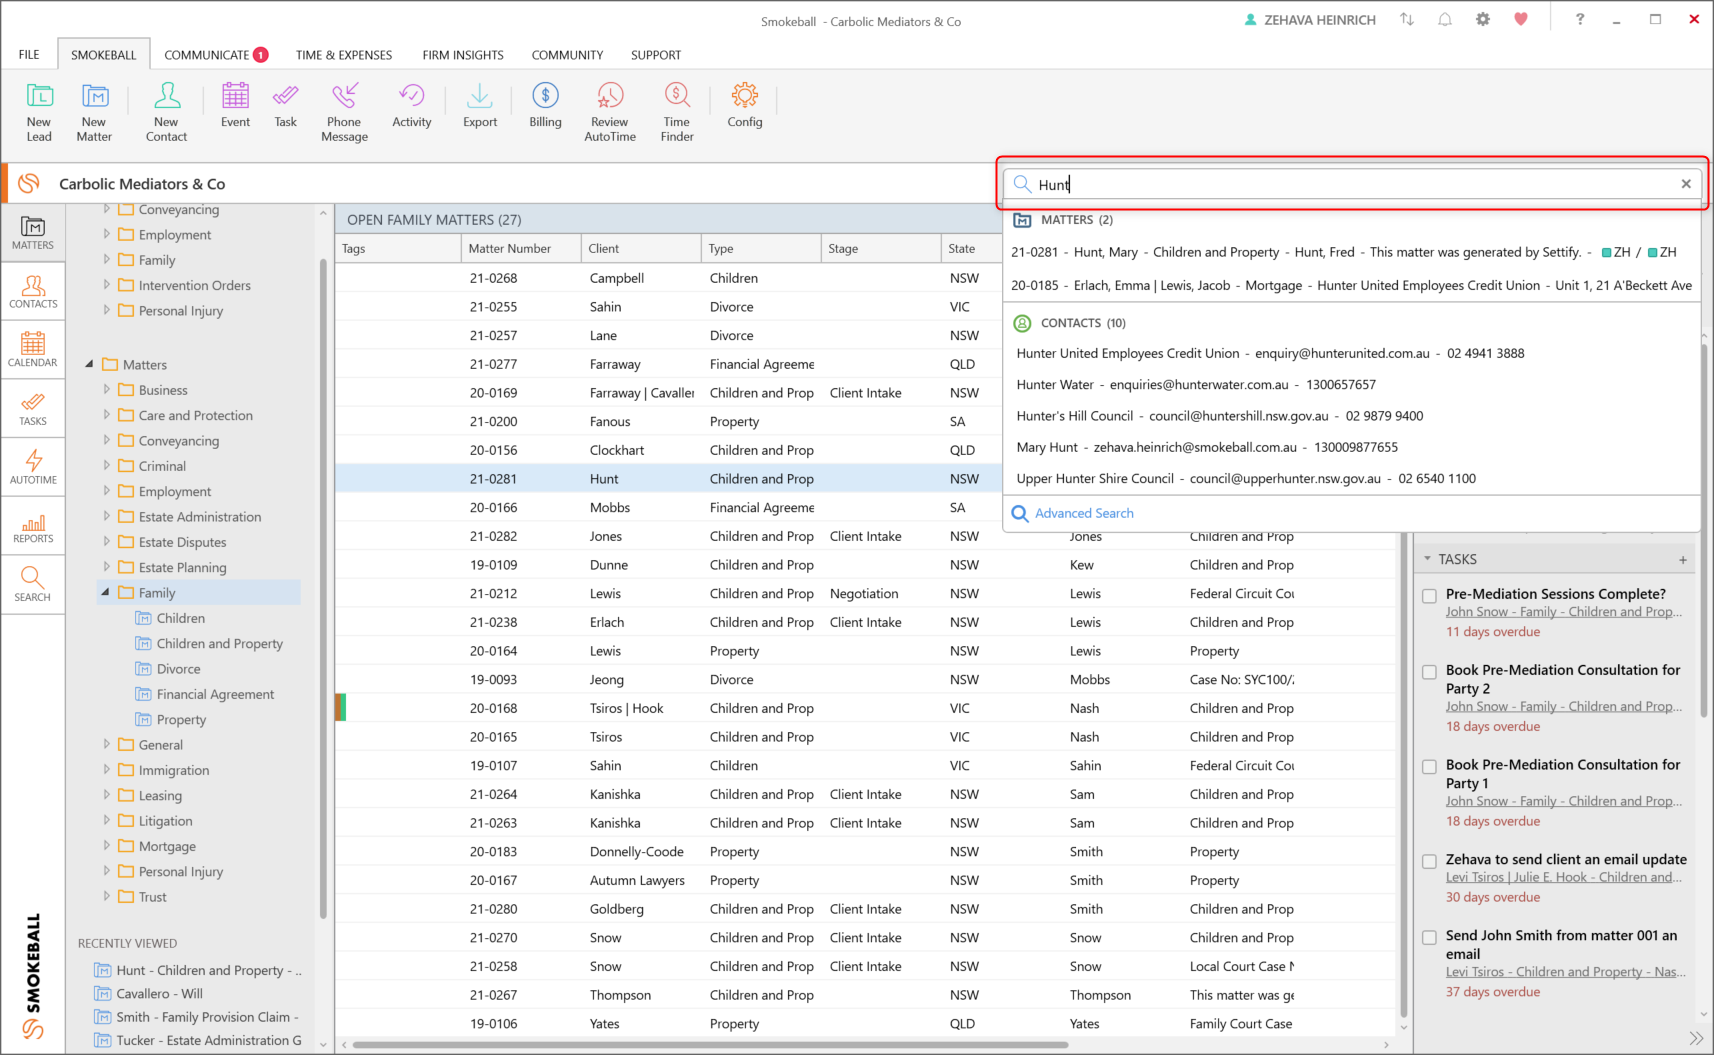Open the Firm Insights tab

pyautogui.click(x=463, y=55)
